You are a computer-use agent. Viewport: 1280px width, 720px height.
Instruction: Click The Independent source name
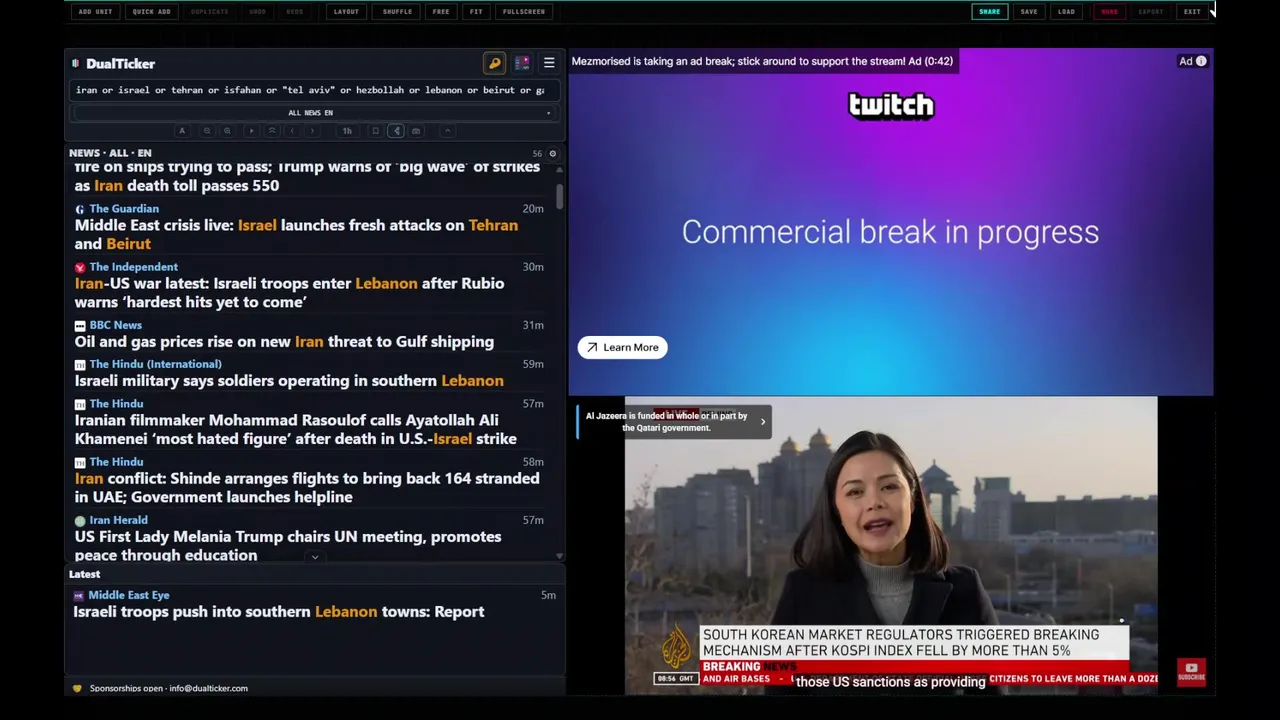(133, 267)
